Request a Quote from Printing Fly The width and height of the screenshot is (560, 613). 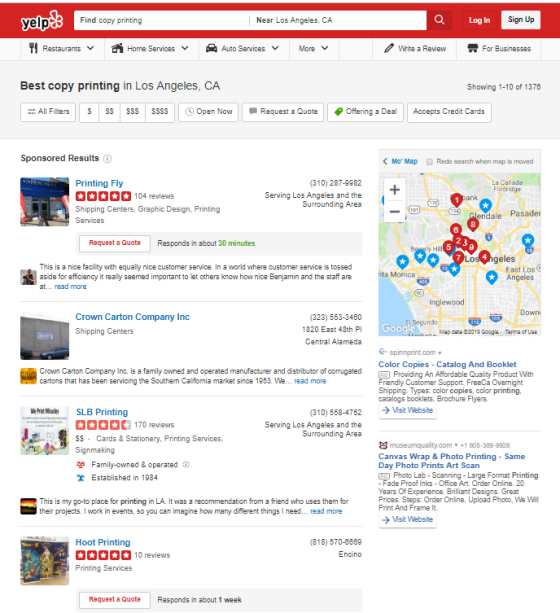(115, 243)
